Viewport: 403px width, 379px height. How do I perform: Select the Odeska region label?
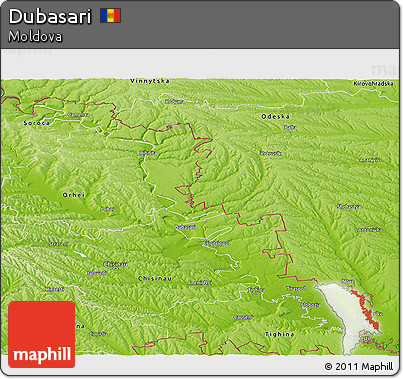275,116
